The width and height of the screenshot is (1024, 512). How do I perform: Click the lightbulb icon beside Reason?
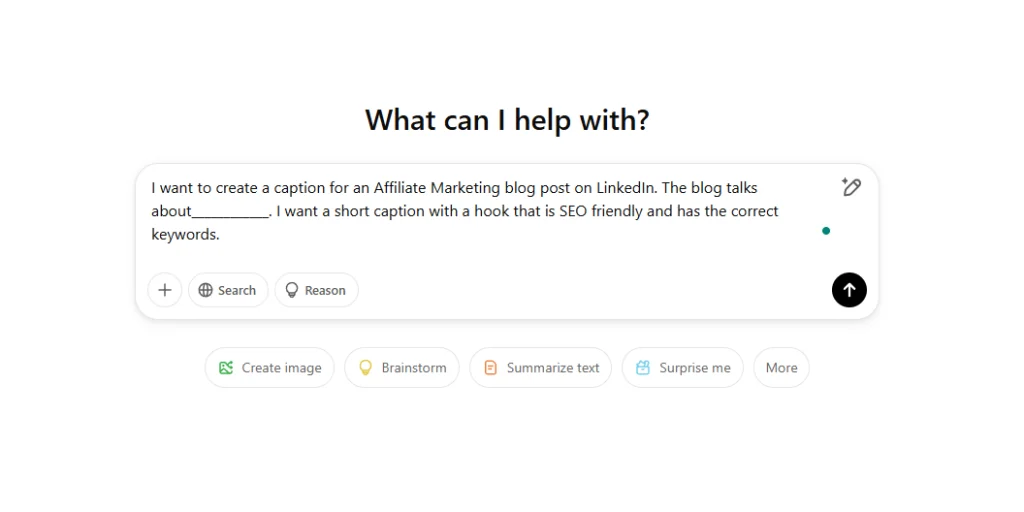coord(292,290)
